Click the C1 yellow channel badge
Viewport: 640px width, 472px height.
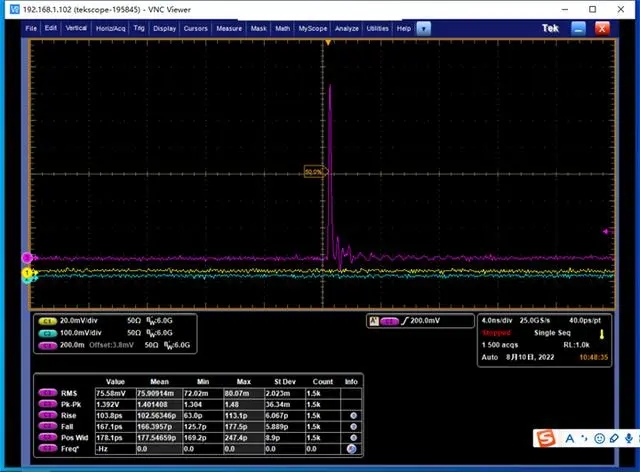coord(46,320)
